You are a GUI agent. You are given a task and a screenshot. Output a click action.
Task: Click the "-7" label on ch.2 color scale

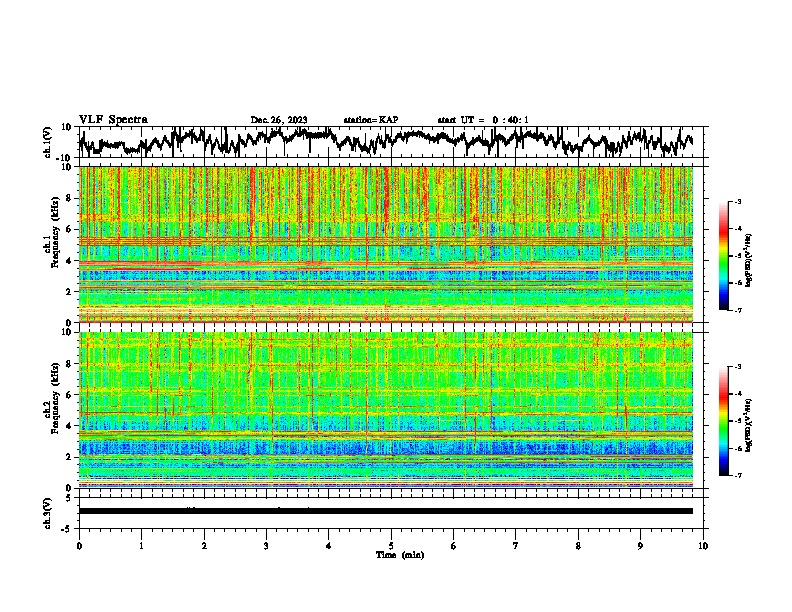[738, 476]
